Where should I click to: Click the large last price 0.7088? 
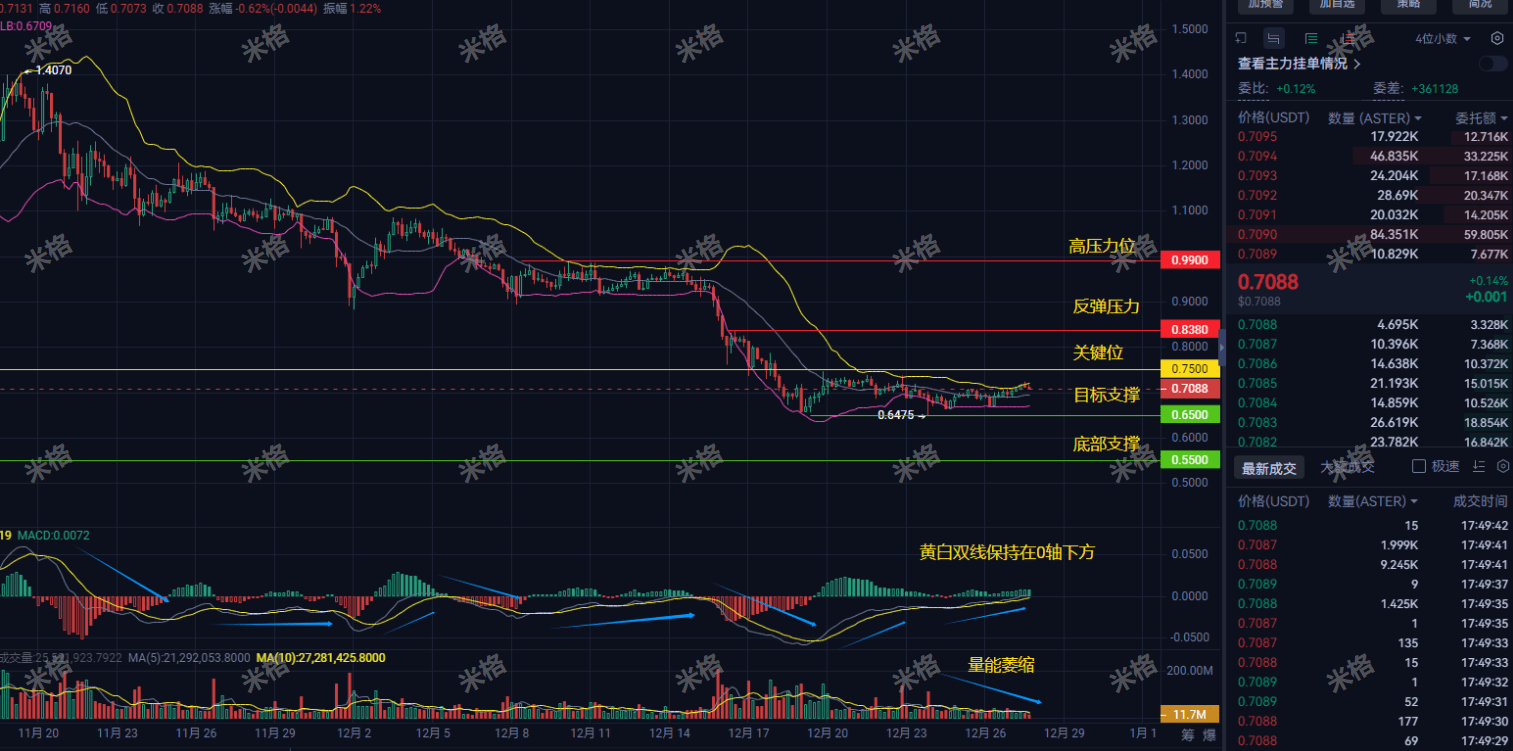pyautogui.click(x=1266, y=282)
